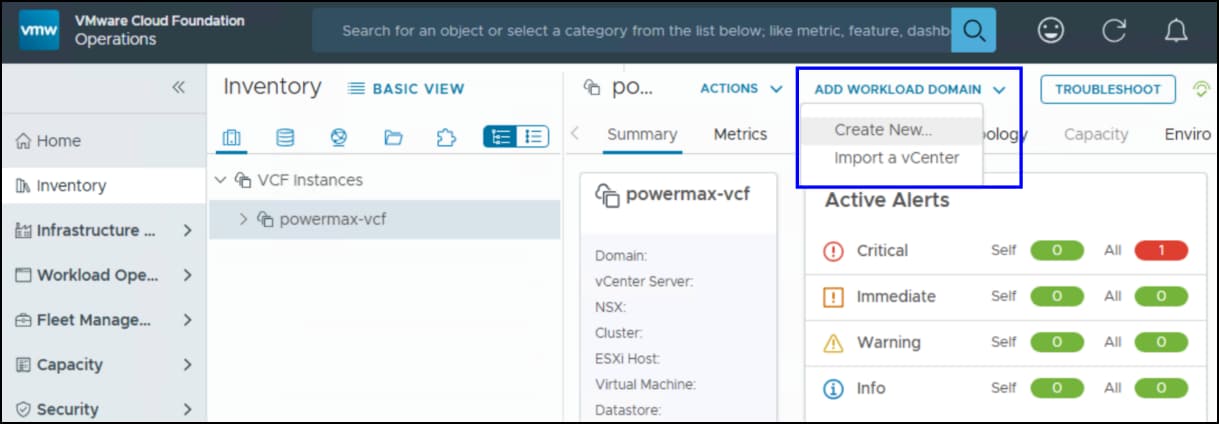This screenshot has width=1219, height=424.
Task: Collapse the left navigation with double chevron
Action: pos(178,87)
